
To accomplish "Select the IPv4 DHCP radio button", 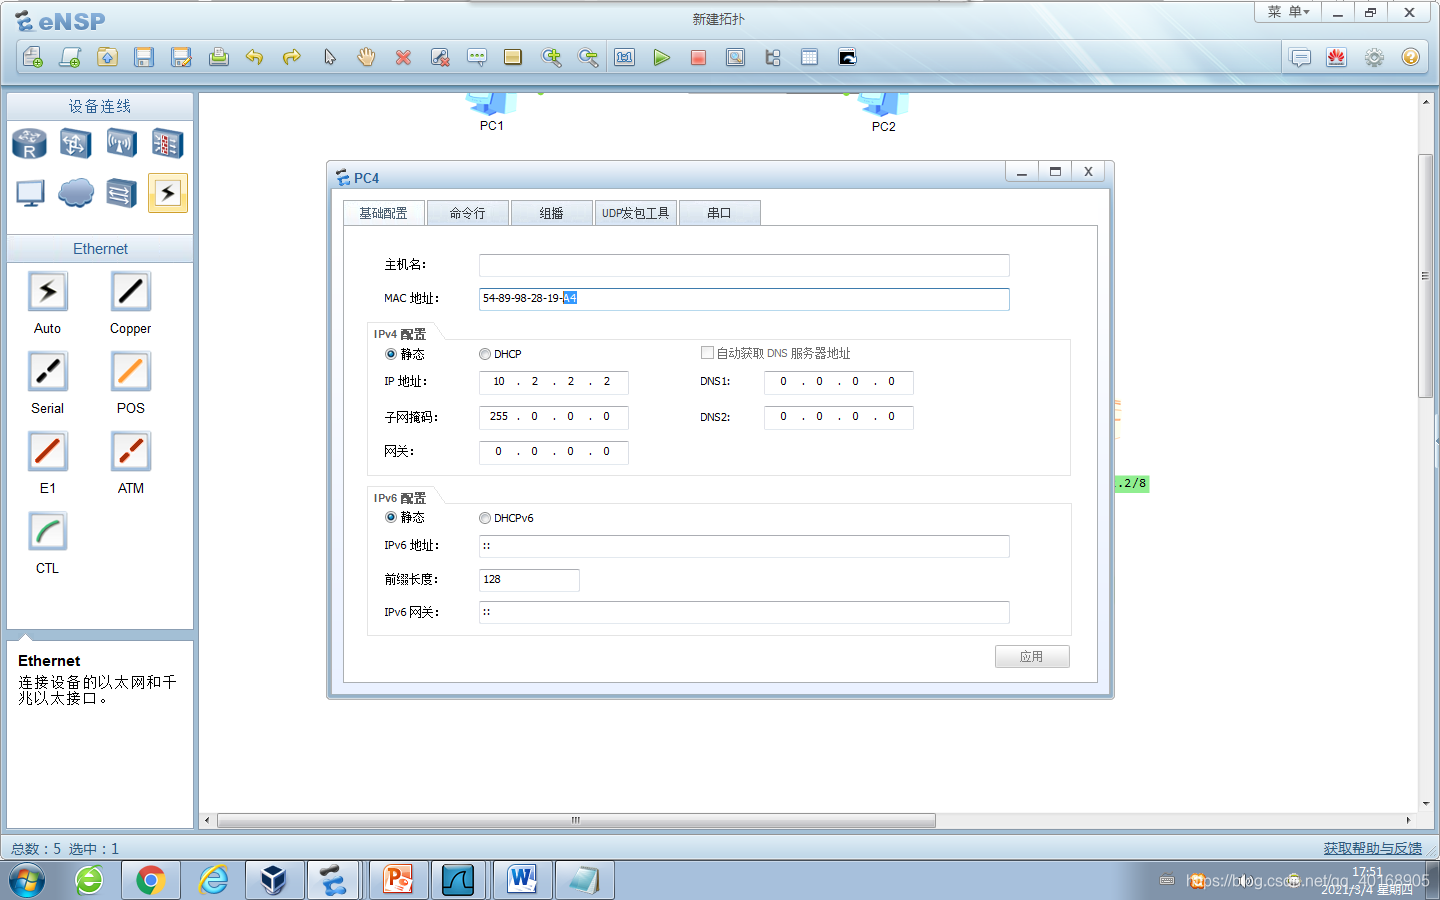I will click(485, 354).
